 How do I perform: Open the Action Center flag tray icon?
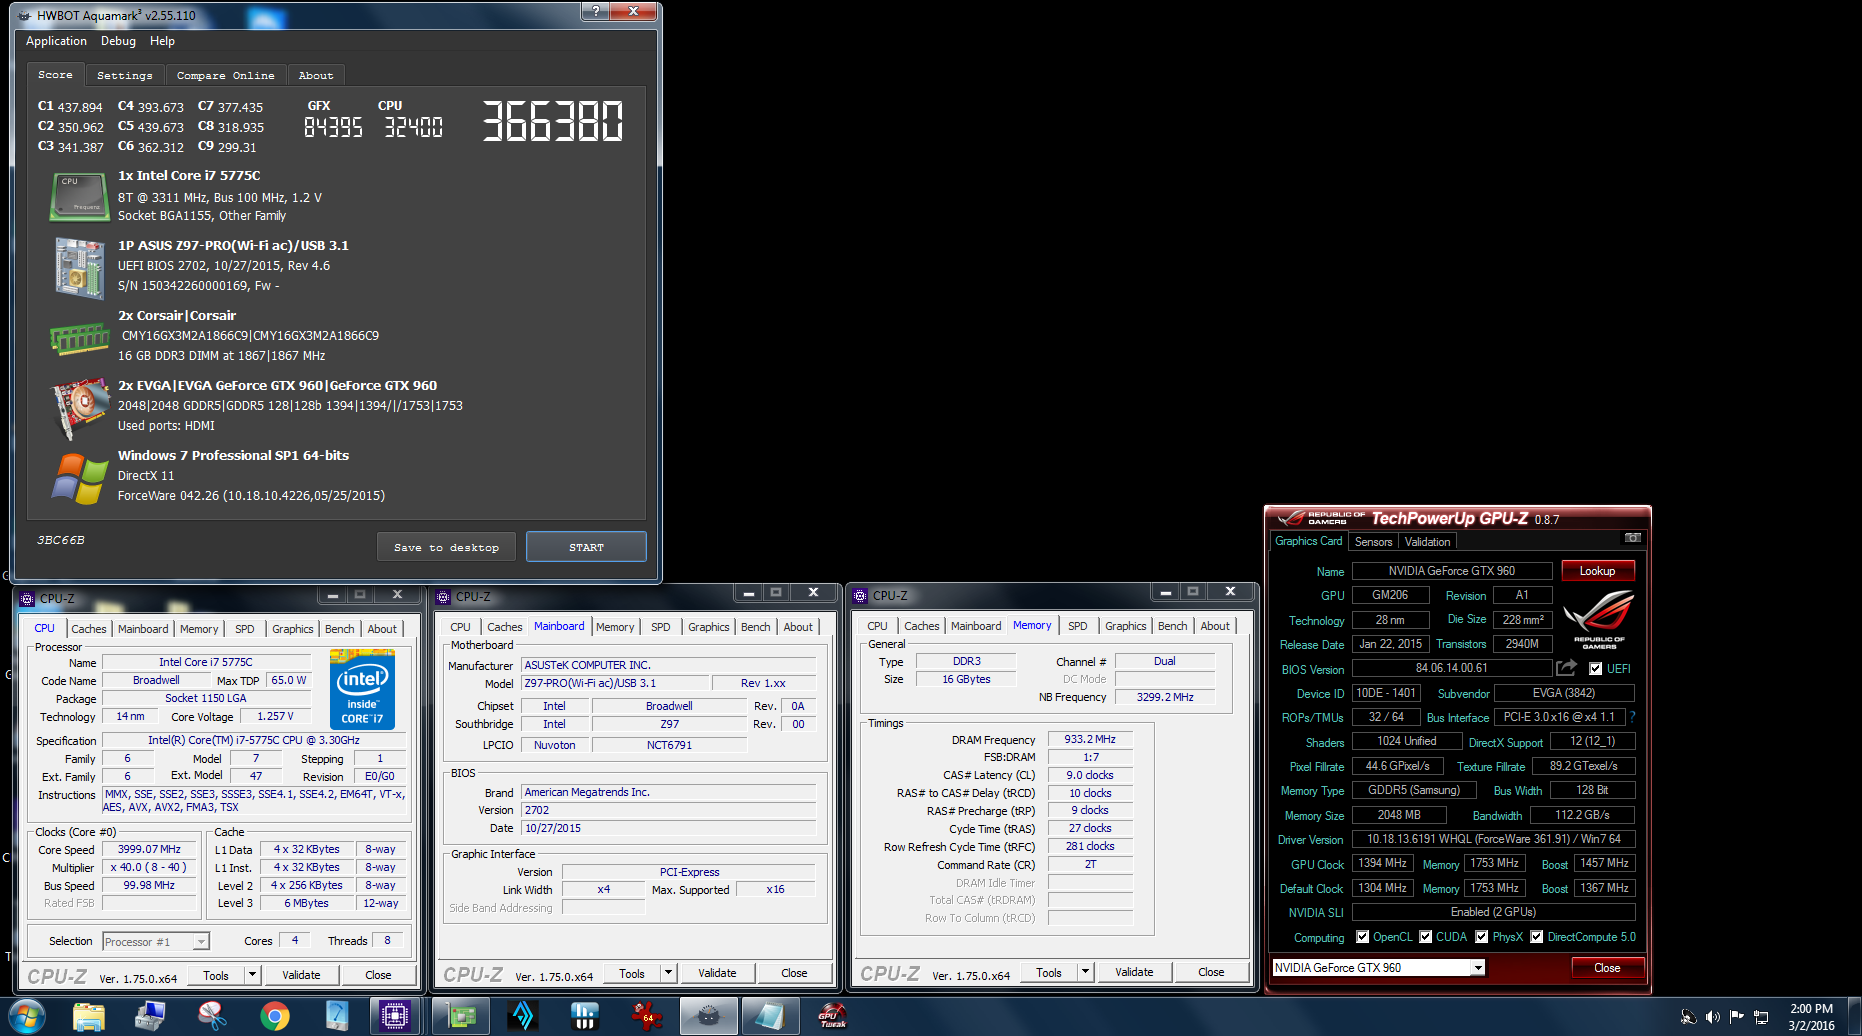(1737, 1017)
